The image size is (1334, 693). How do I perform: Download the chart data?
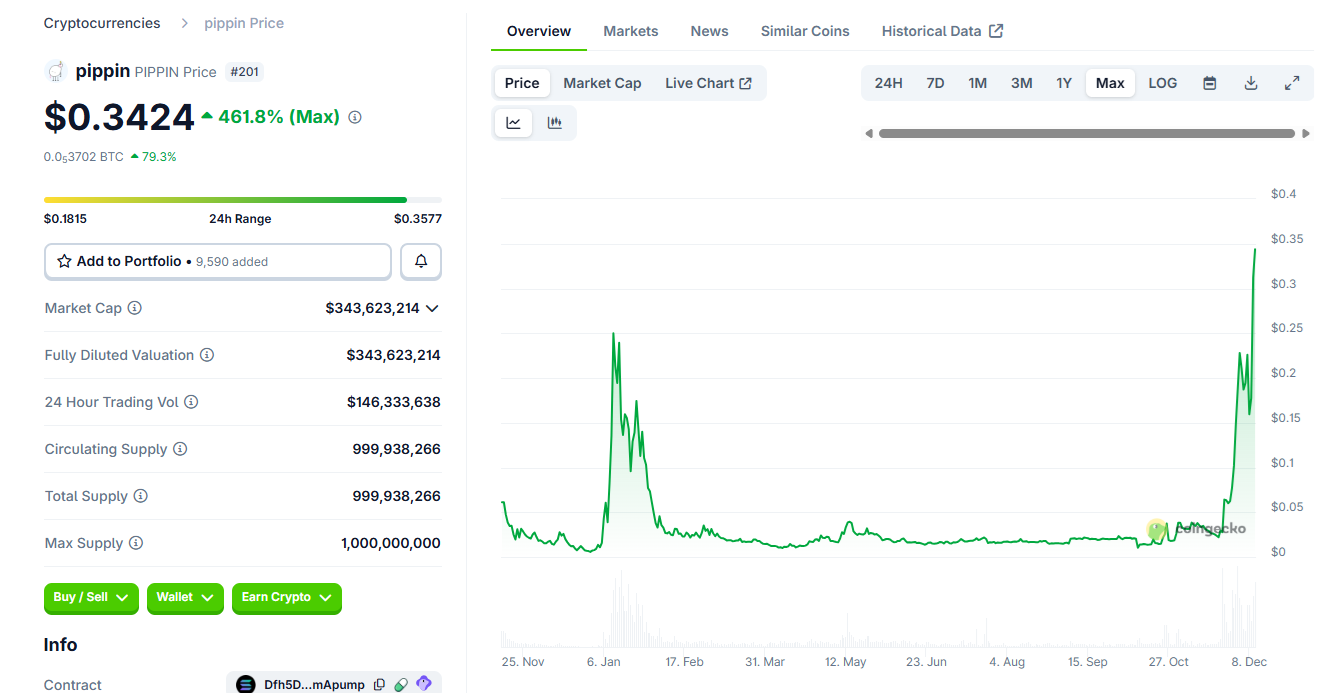(x=1250, y=83)
